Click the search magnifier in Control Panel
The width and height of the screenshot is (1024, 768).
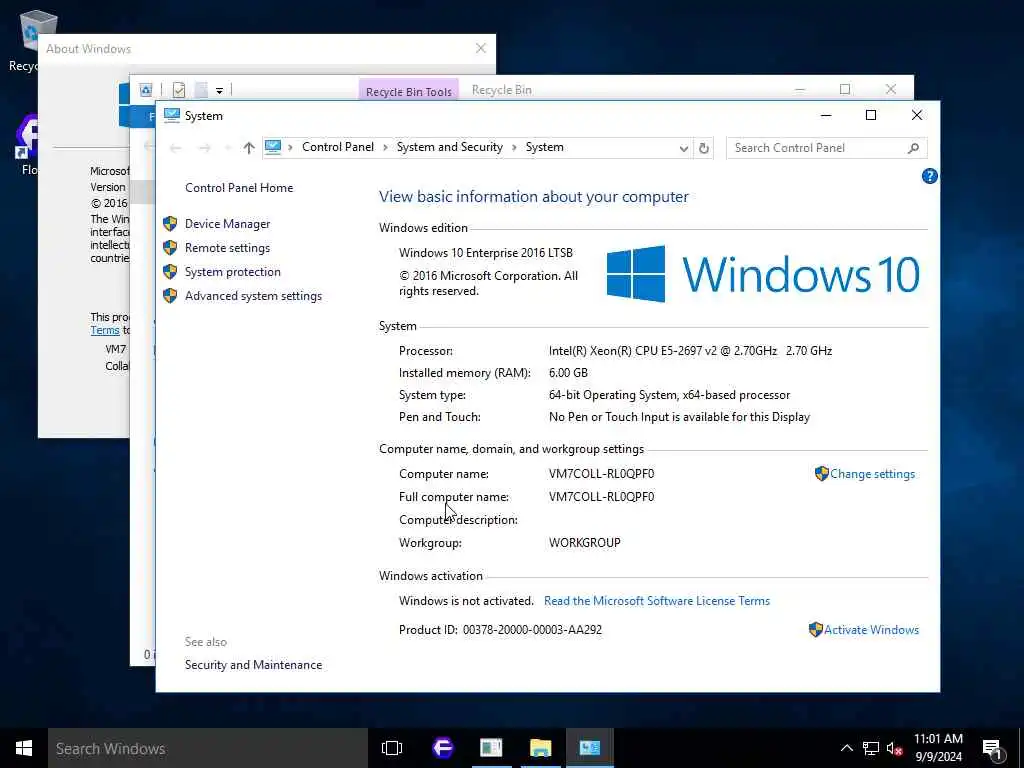pyautogui.click(x=914, y=148)
